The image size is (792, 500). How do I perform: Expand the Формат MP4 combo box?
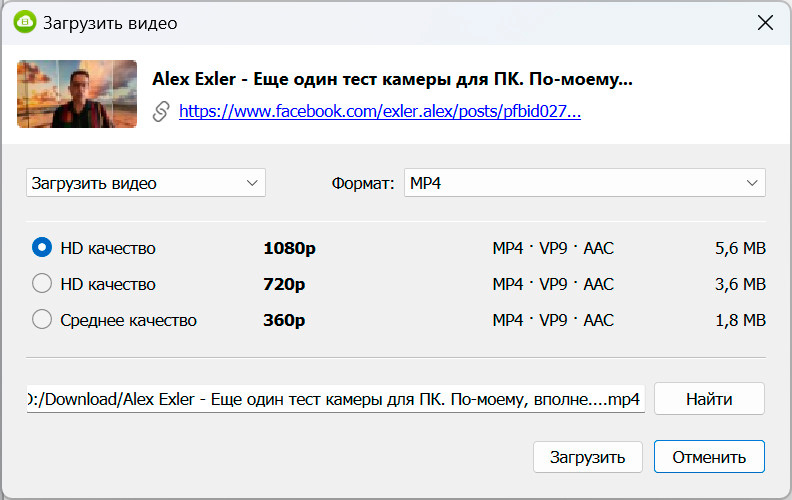click(x=584, y=183)
